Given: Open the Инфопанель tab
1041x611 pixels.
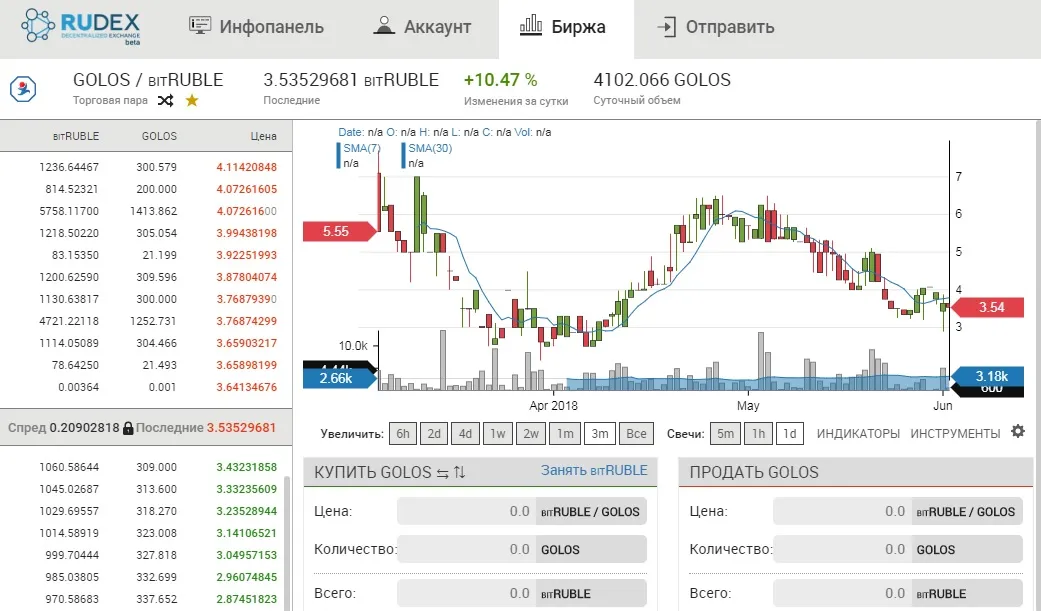Looking at the screenshot, I should click(x=256, y=27).
